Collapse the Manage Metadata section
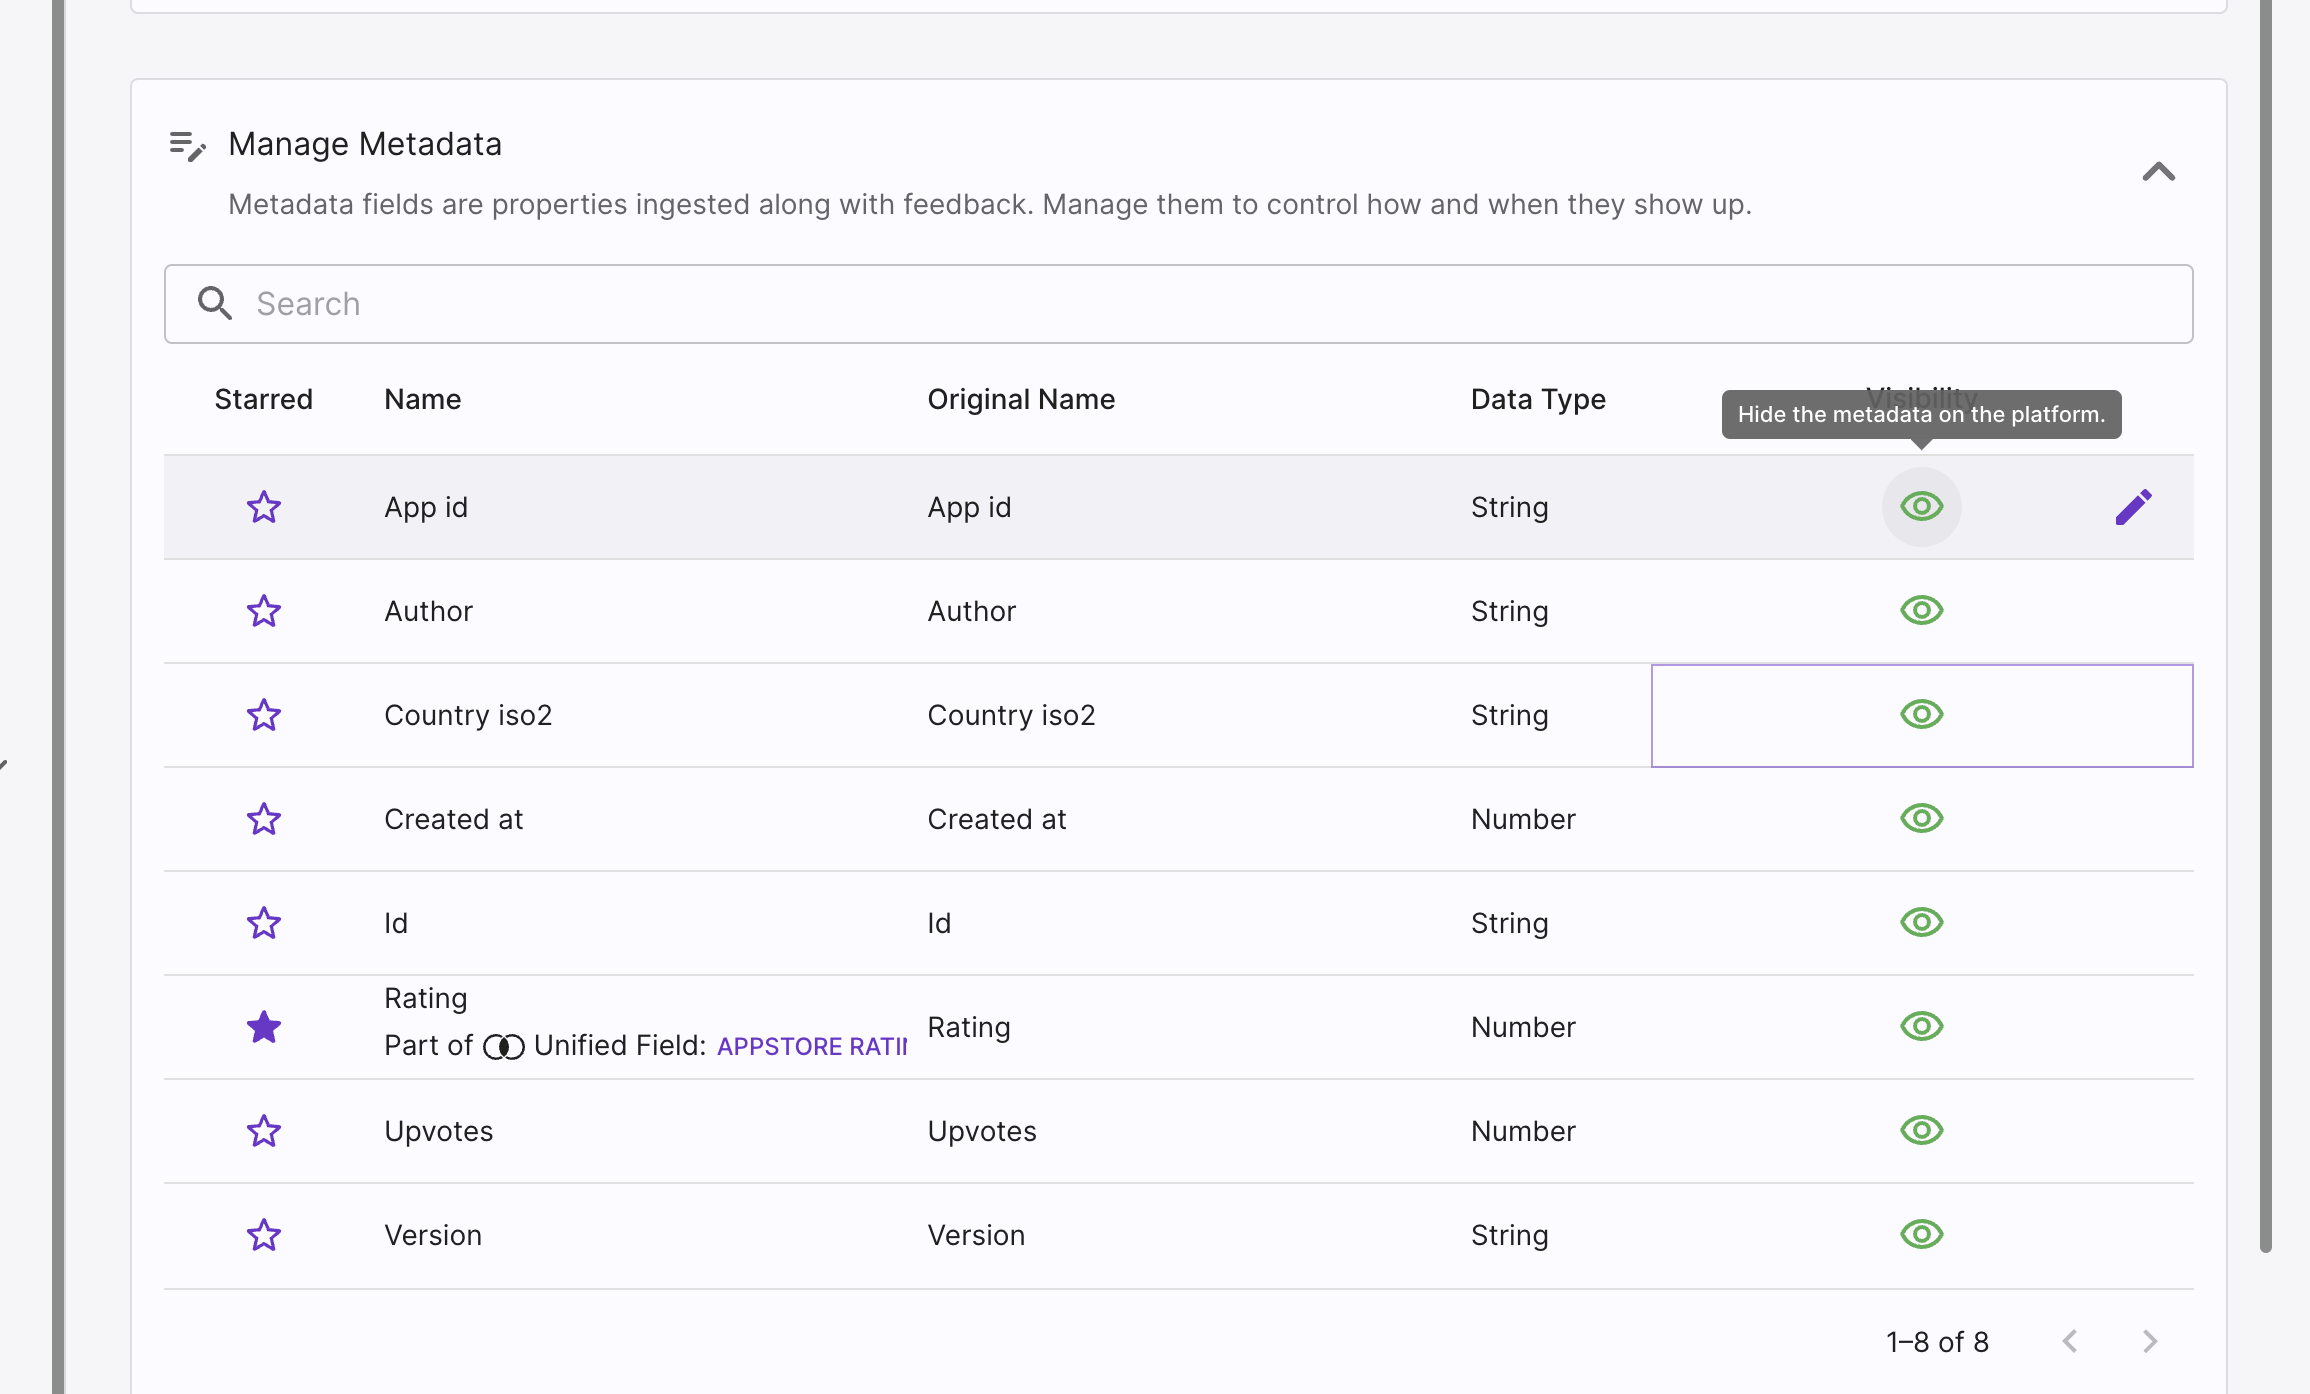 tap(2159, 172)
